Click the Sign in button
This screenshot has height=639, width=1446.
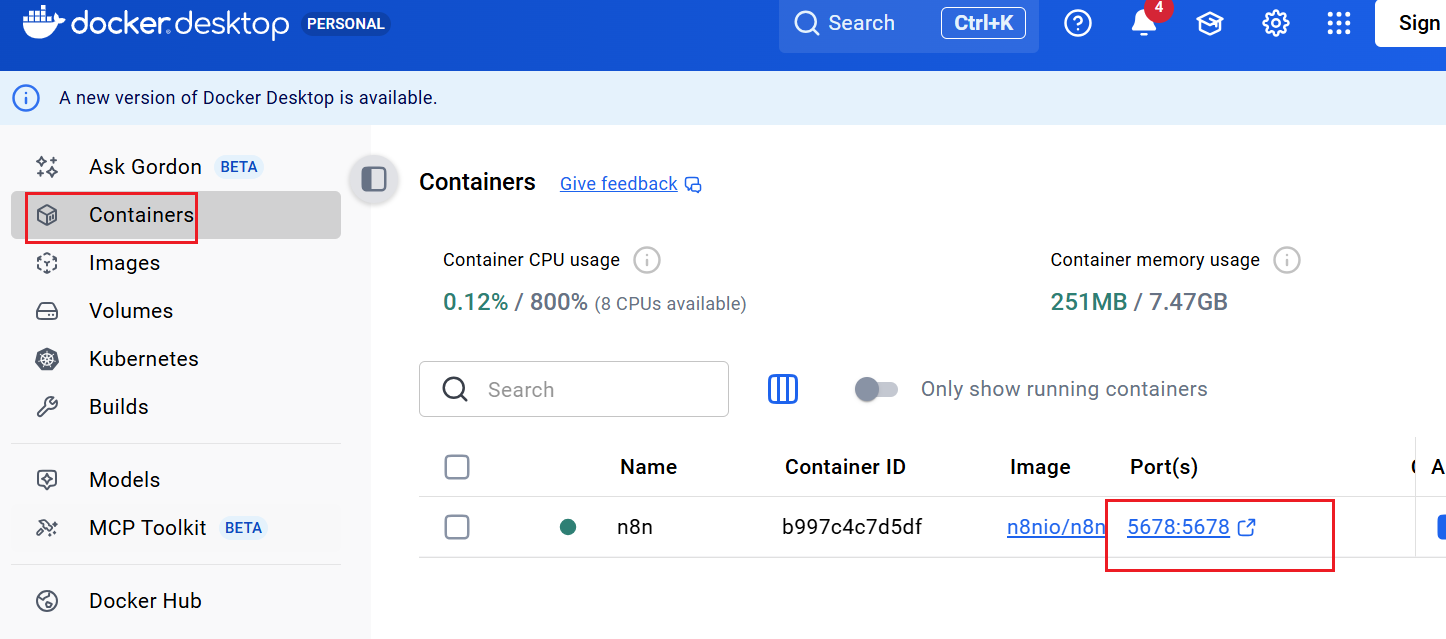point(1411,23)
